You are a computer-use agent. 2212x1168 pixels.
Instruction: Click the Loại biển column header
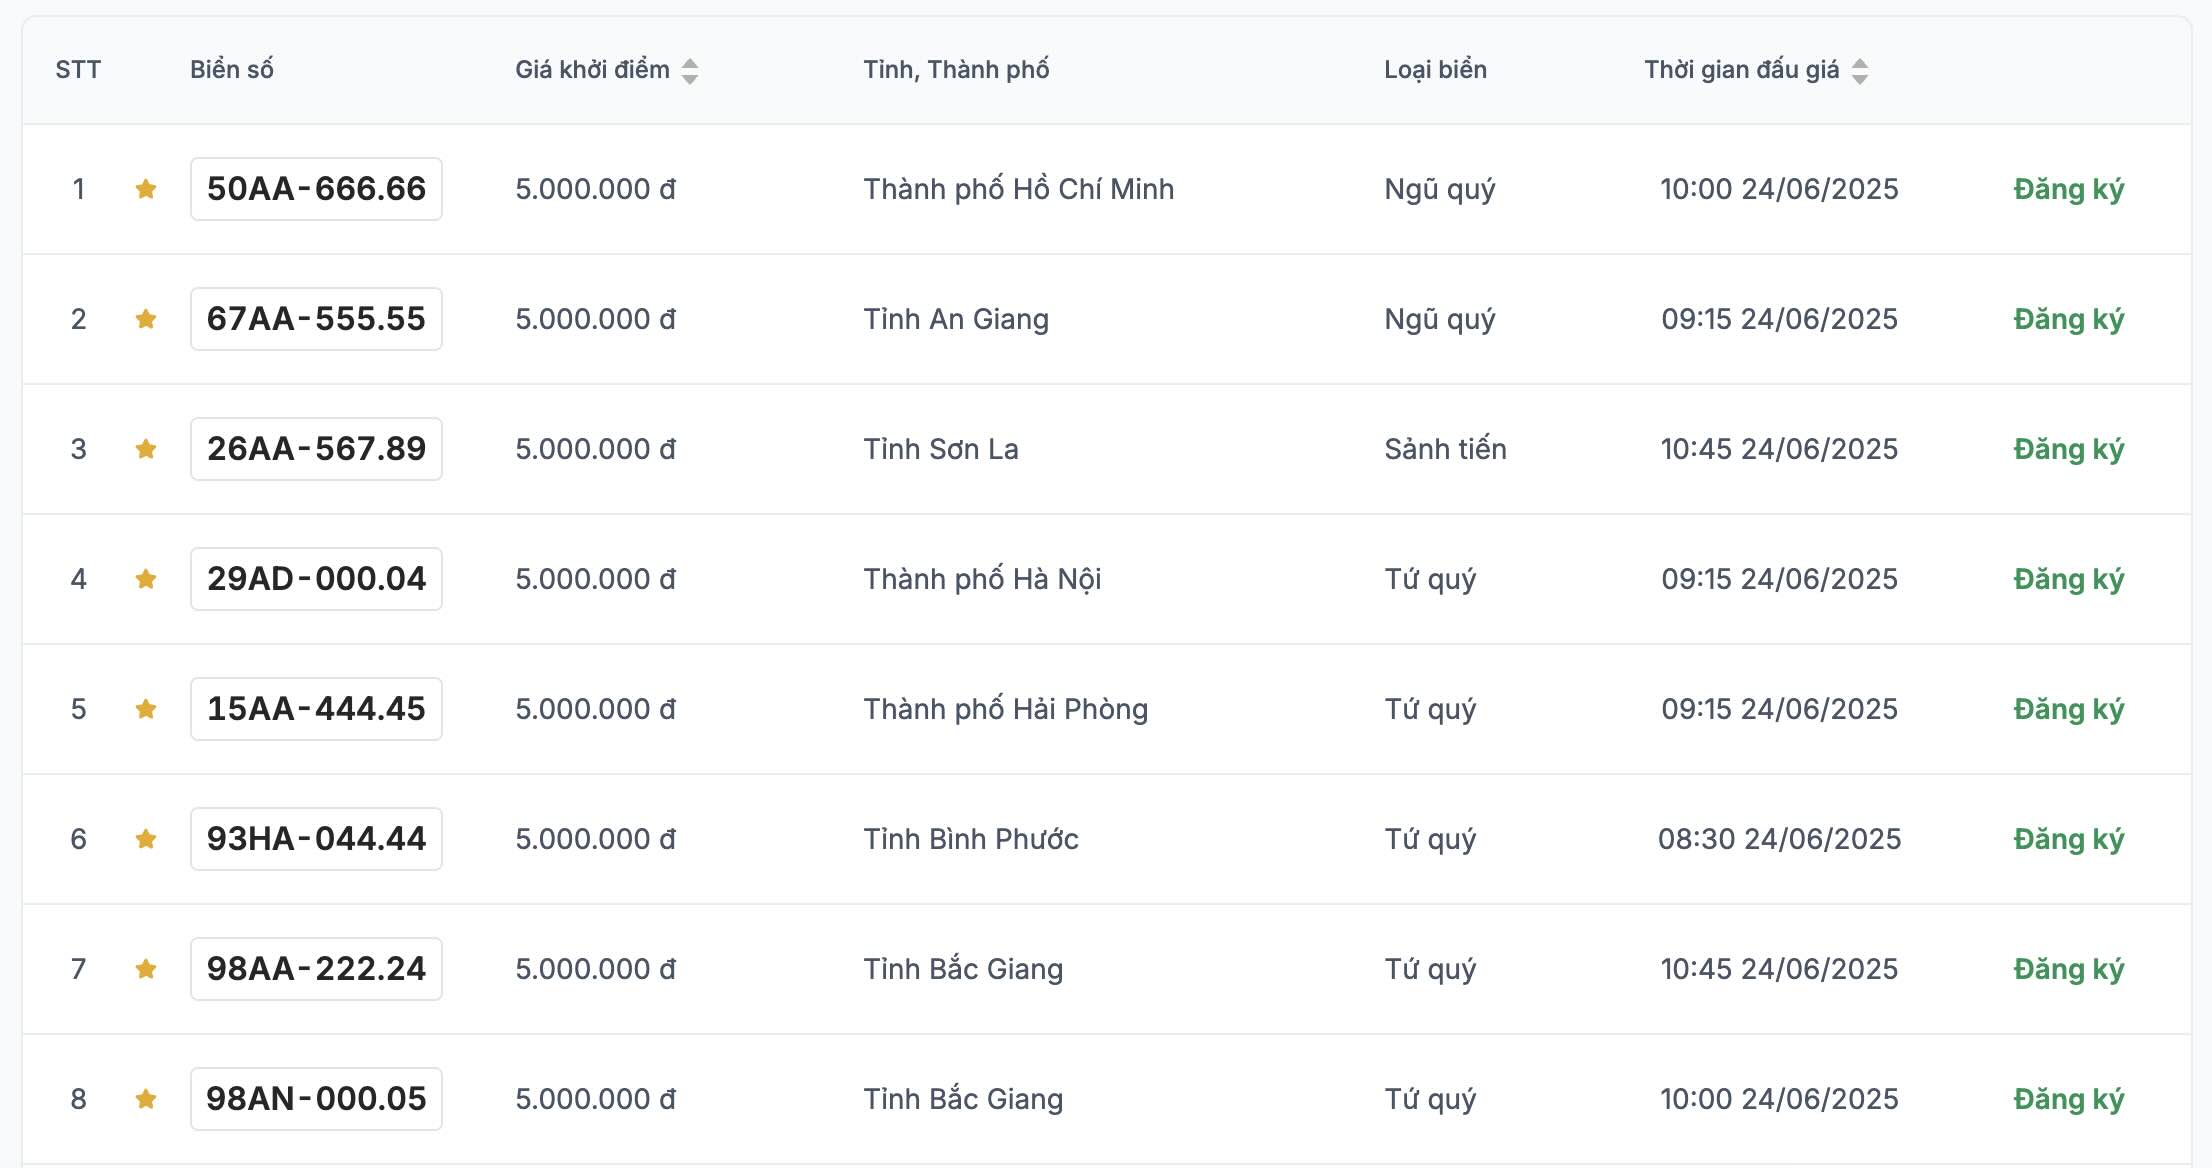[1435, 70]
